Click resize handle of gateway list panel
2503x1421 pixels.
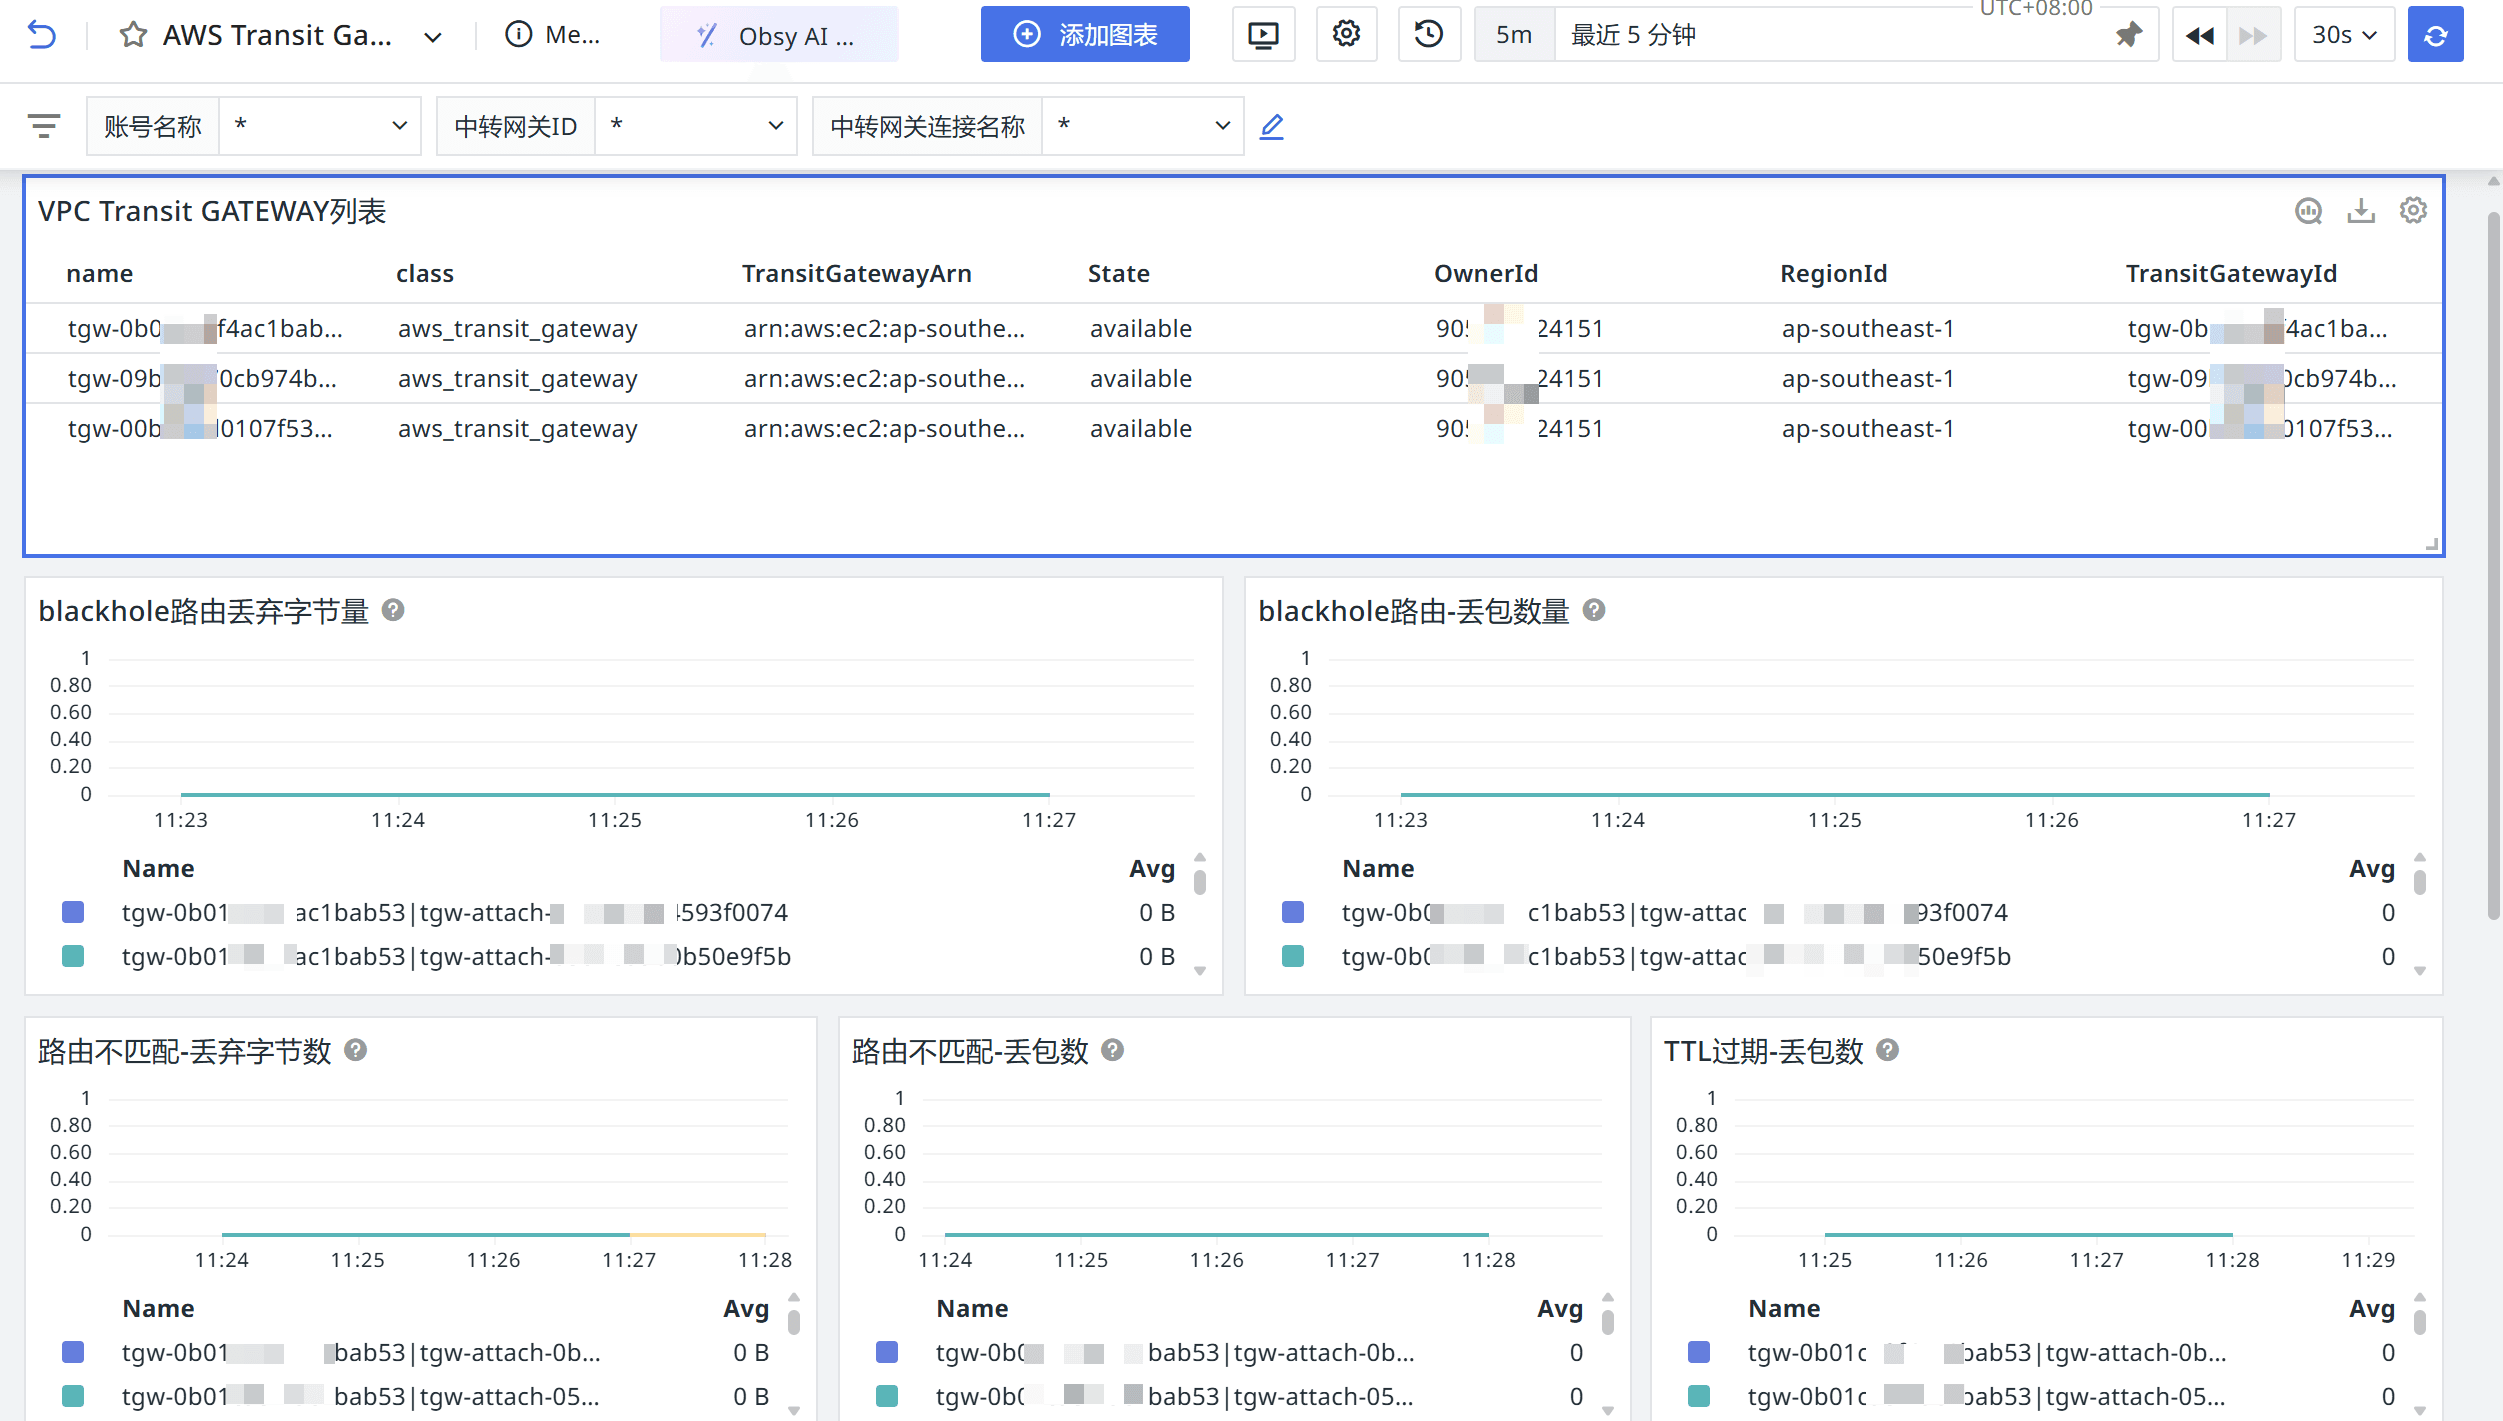pyautogui.click(x=2432, y=544)
